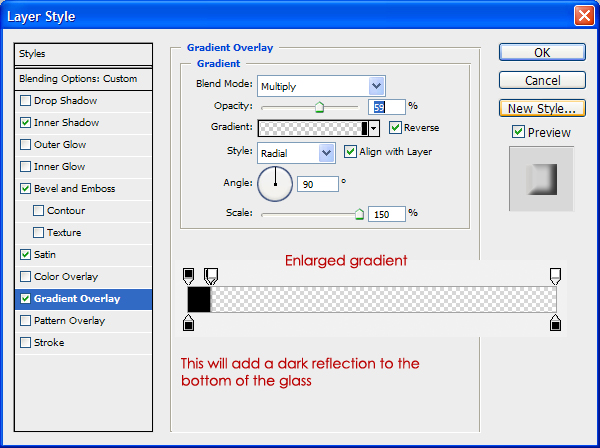
Task: Enable the Color Overlay checkbox
Action: pyautogui.click(x=25, y=277)
